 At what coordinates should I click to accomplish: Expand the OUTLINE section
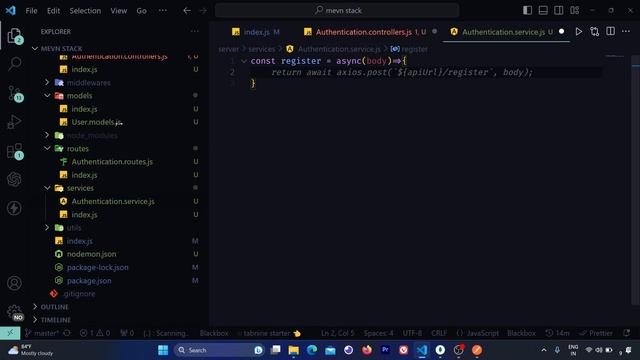coord(35,307)
